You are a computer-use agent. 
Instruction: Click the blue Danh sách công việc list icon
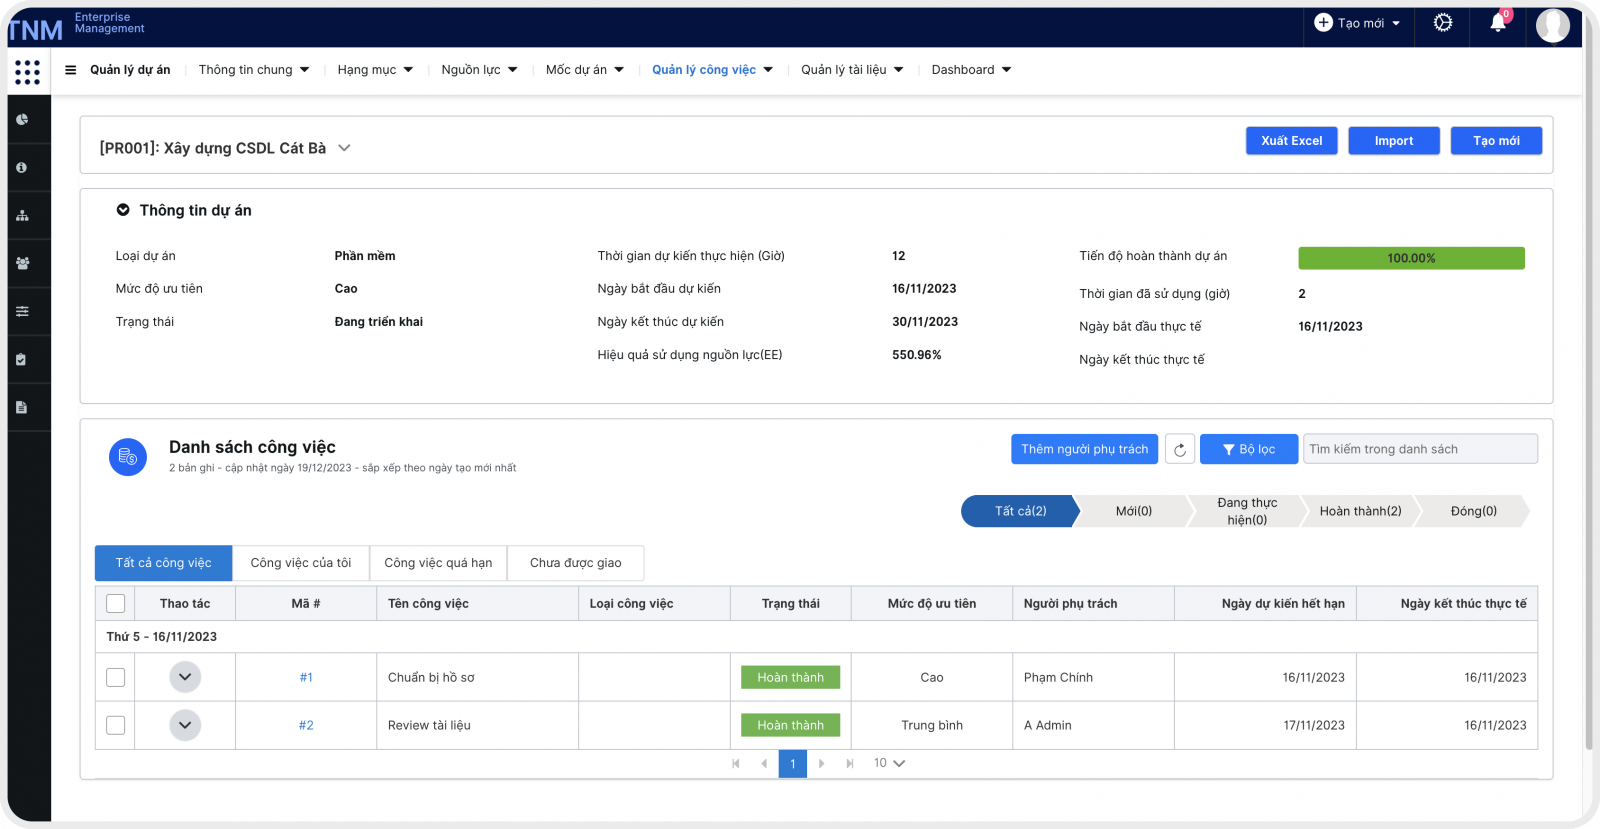(128, 457)
